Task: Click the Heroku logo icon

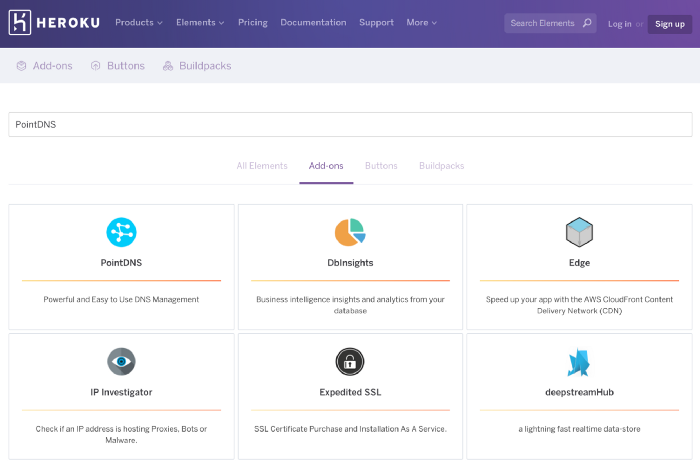Action: click(20, 22)
